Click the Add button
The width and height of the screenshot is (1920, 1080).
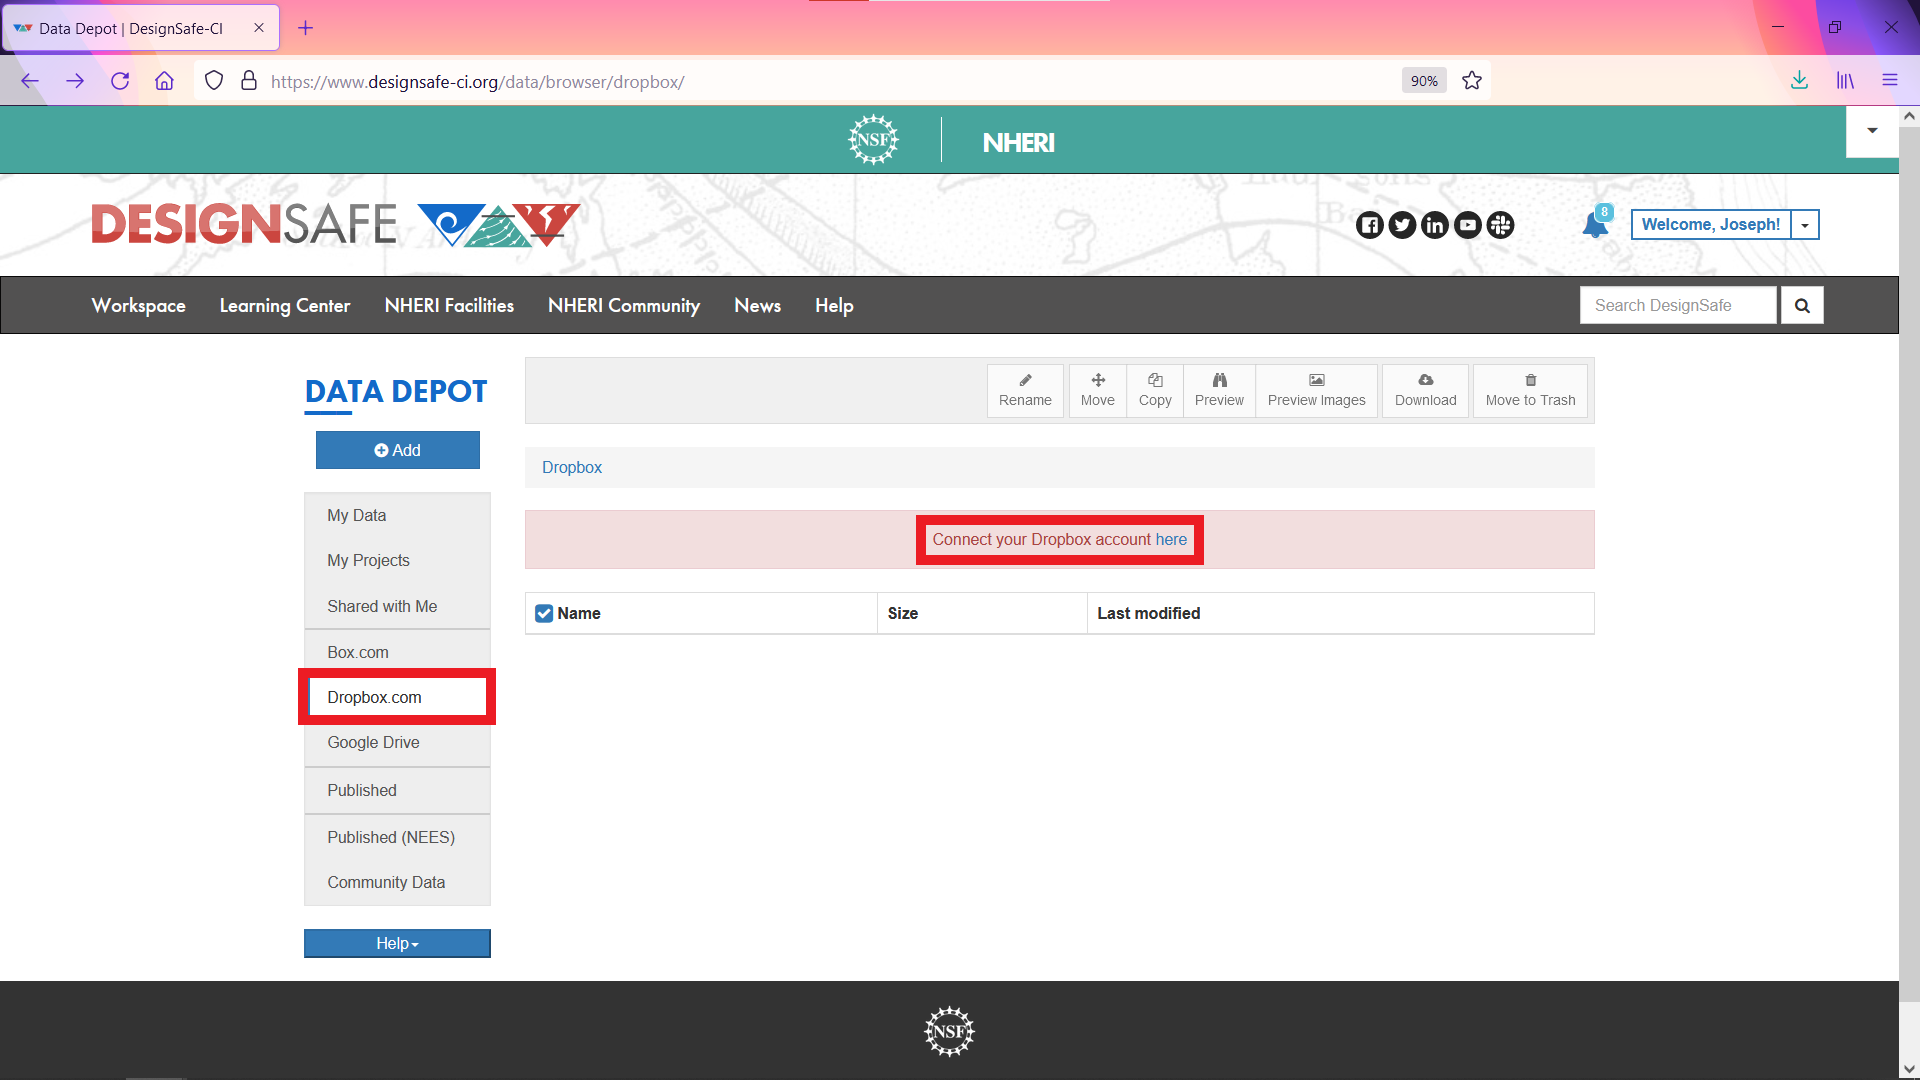398,450
